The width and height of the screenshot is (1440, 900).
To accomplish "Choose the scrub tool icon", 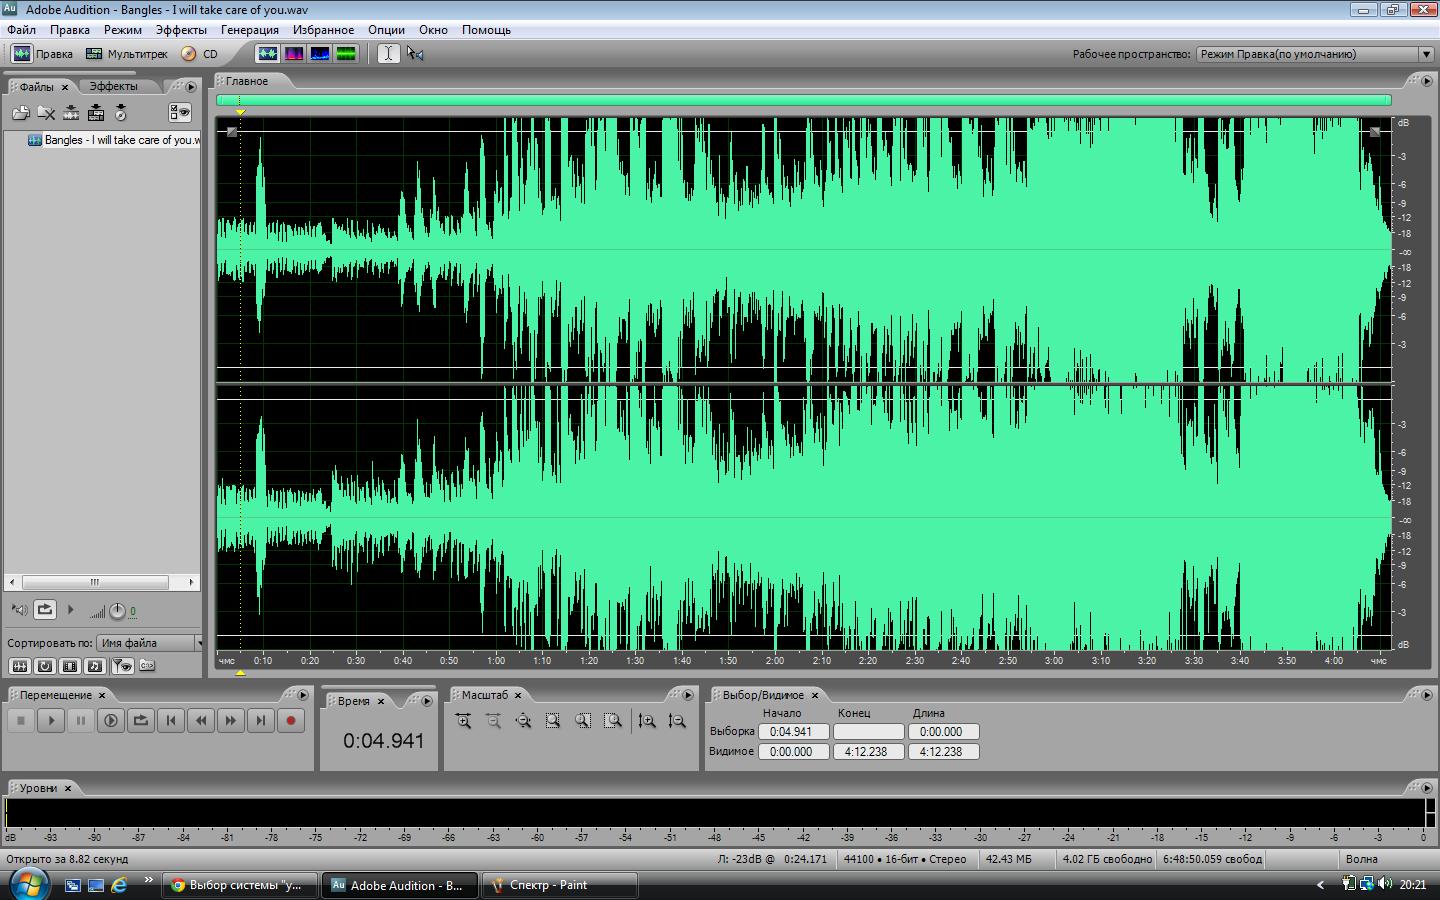I will click(415, 54).
